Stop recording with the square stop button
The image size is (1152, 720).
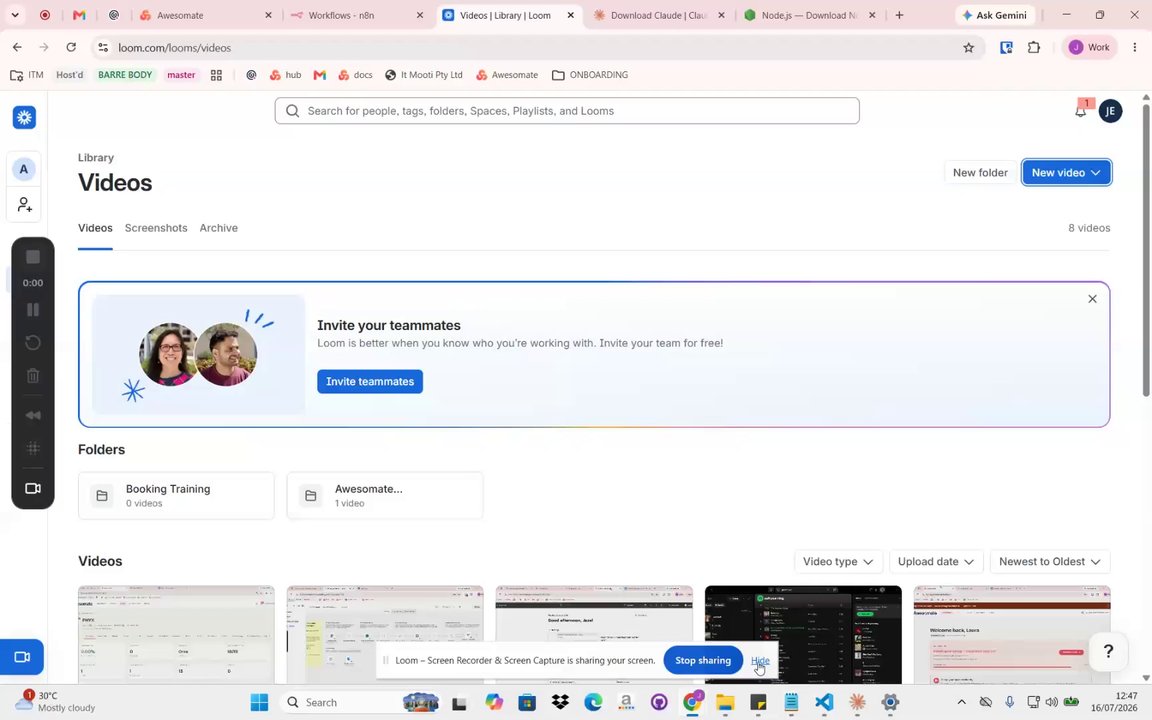(33, 257)
